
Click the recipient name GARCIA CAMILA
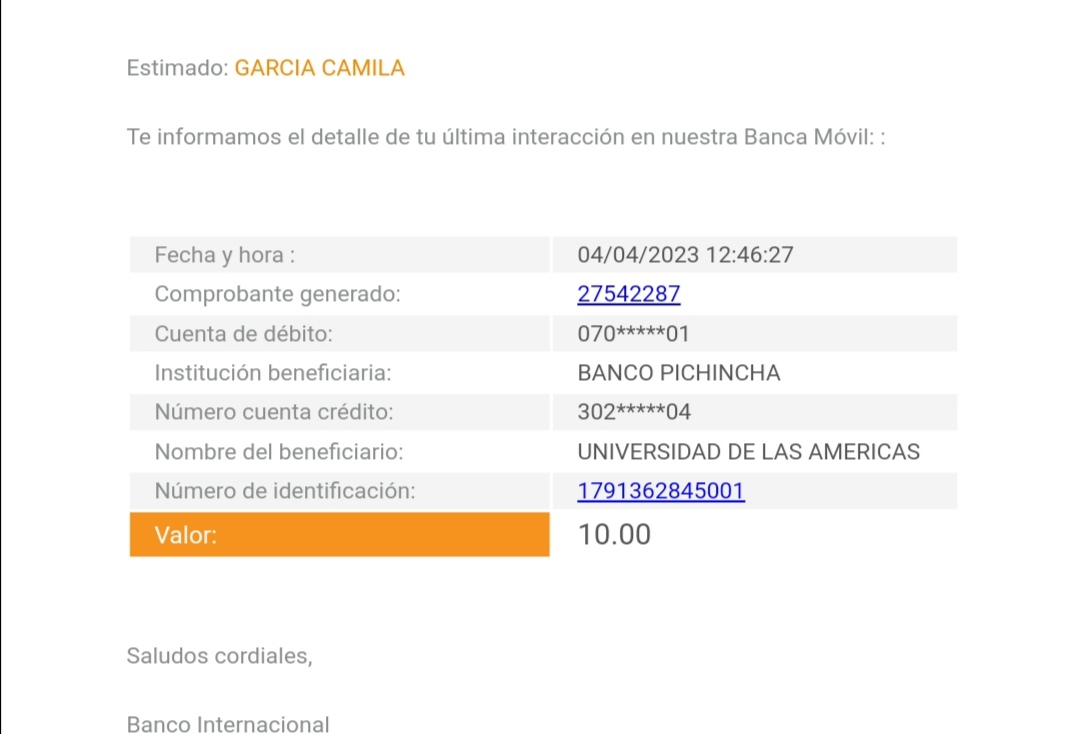(319, 68)
